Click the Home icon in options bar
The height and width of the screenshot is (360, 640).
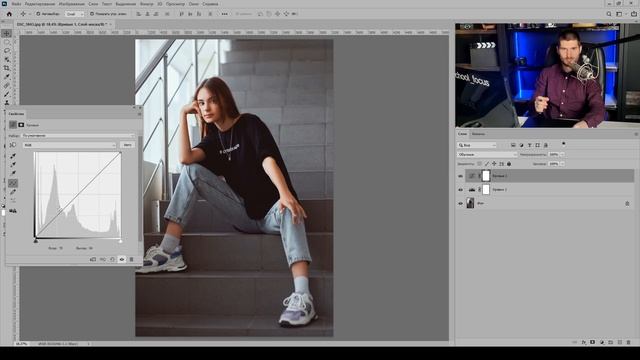click(x=9, y=14)
